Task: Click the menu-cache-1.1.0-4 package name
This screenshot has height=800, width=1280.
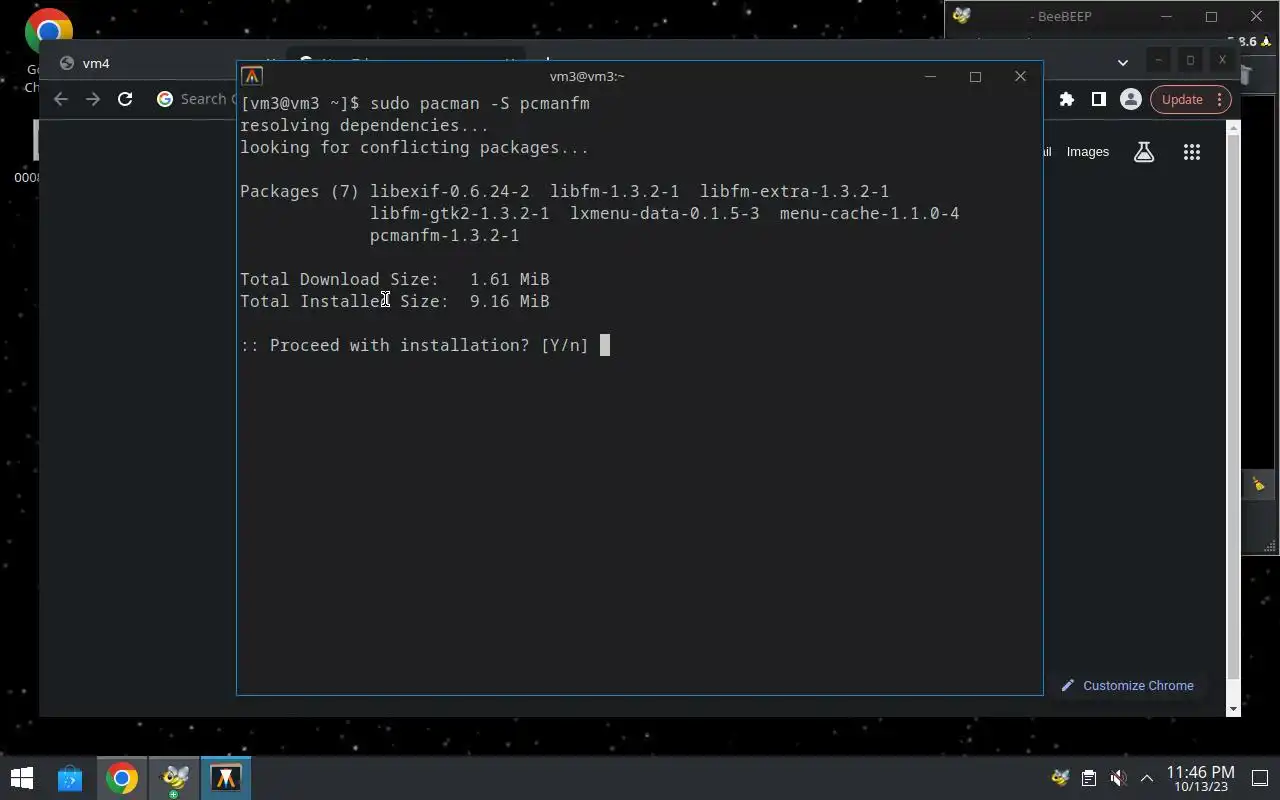Action: click(x=870, y=214)
